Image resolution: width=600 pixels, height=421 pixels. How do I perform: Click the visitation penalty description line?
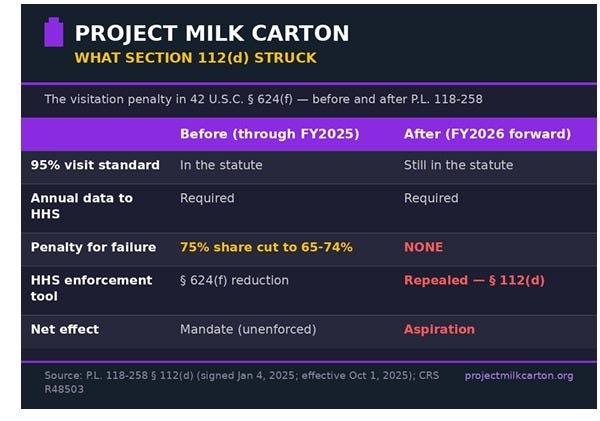pos(264,99)
